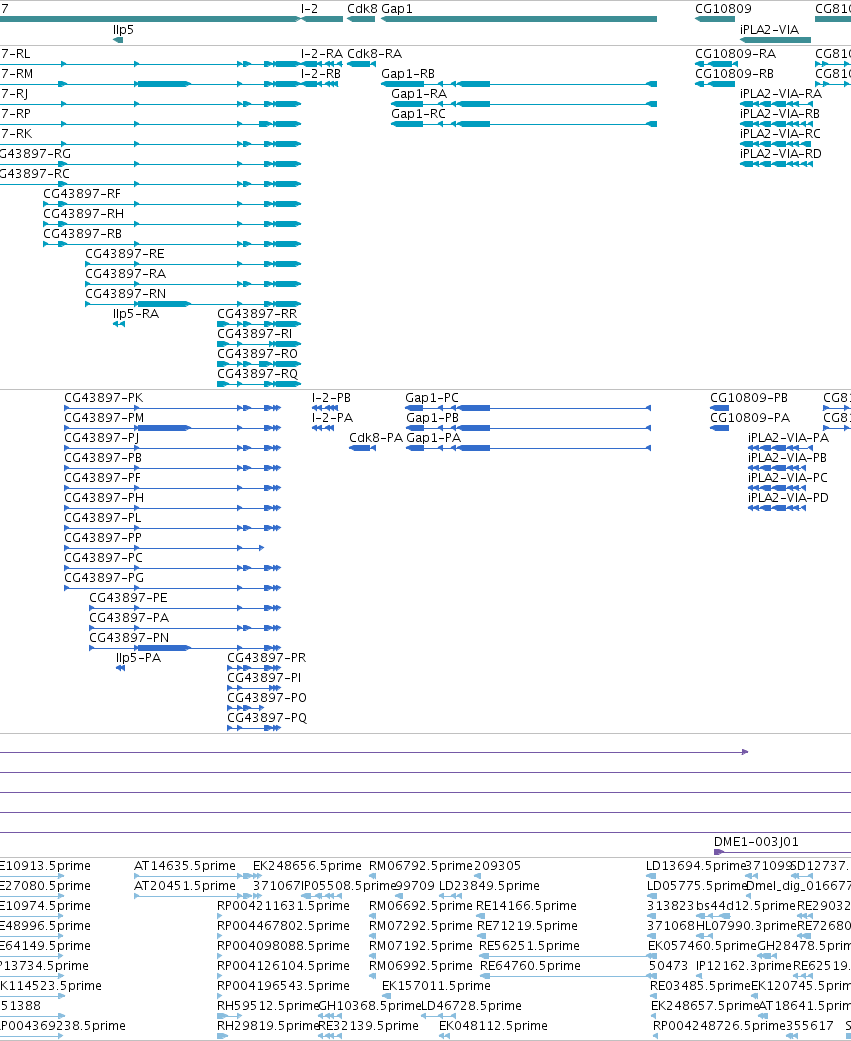The height and width of the screenshot is (1041, 851).
Task: Select the Gap1 gene label in top track
Action: pyautogui.click(x=396, y=9)
